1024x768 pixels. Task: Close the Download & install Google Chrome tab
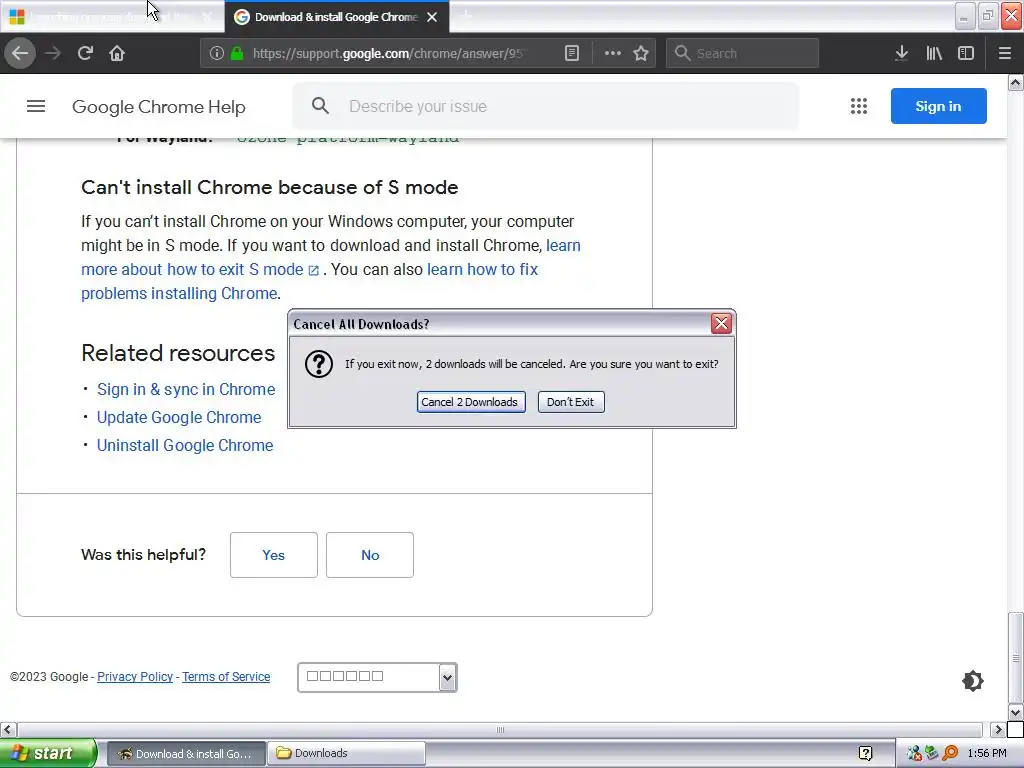pos(432,17)
